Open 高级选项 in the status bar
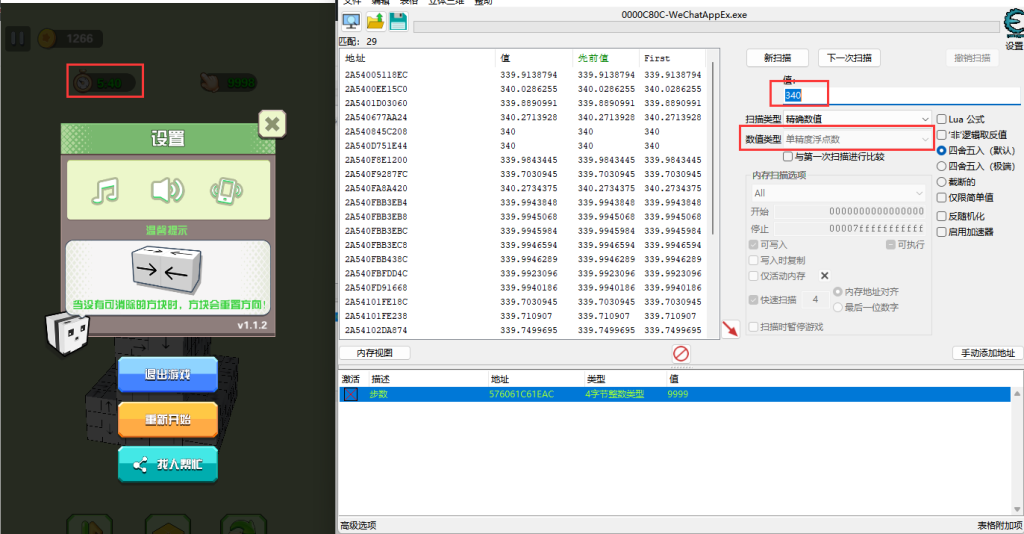The height and width of the screenshot is (534, 1024). pyautogui.click(x=358, y=526)
